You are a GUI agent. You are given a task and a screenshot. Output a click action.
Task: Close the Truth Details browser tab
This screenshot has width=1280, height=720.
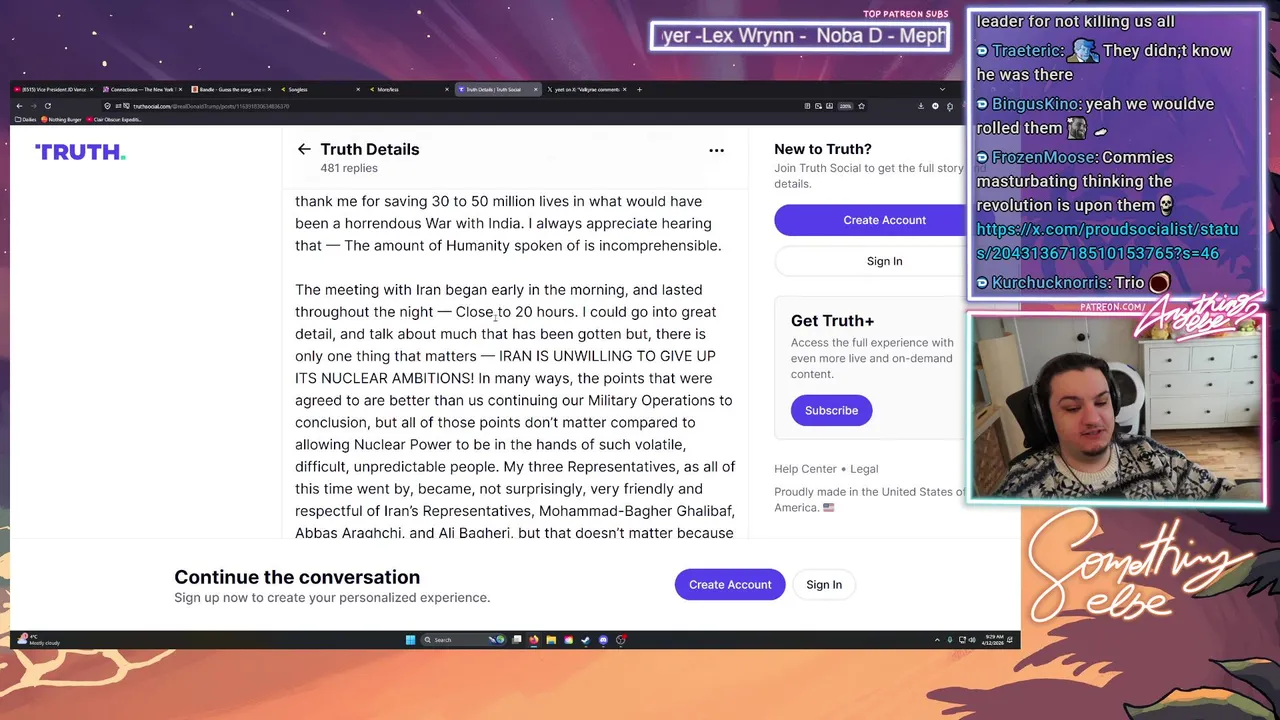coord(535,89)
